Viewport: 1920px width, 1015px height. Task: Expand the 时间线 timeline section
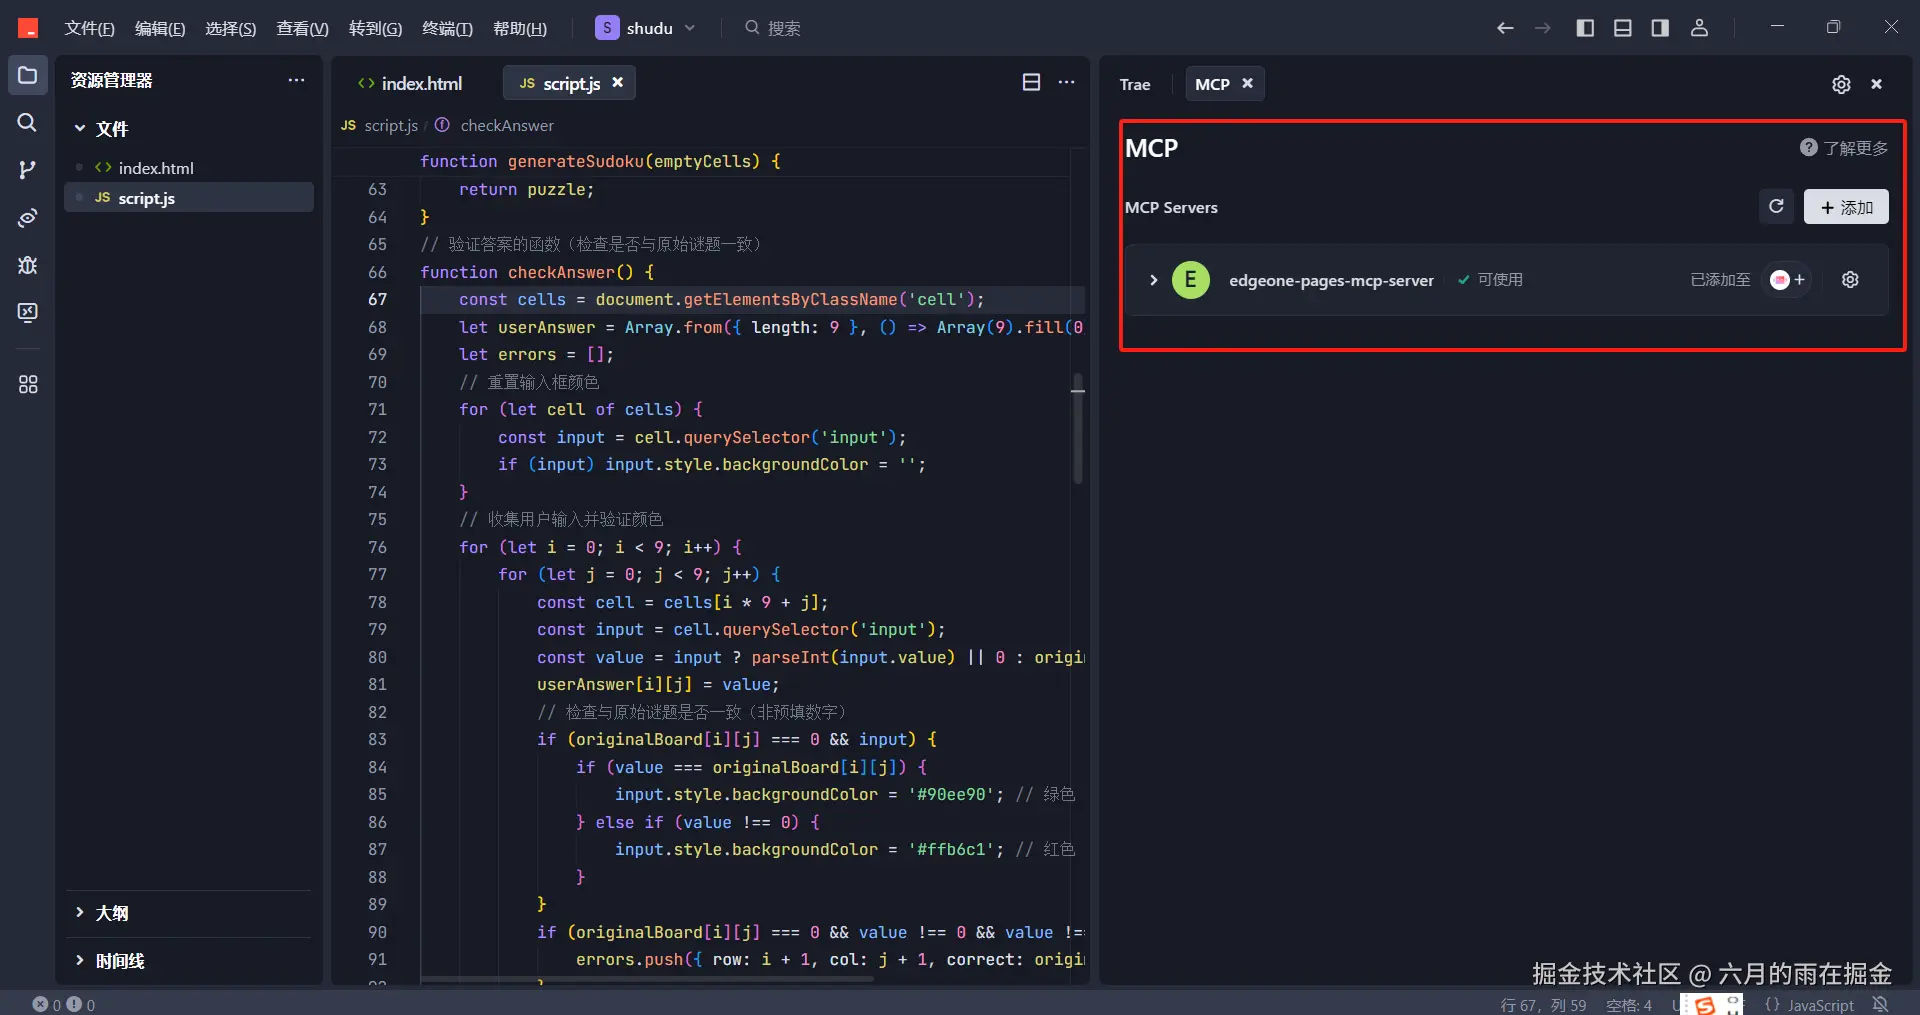[x=119, y=961]
